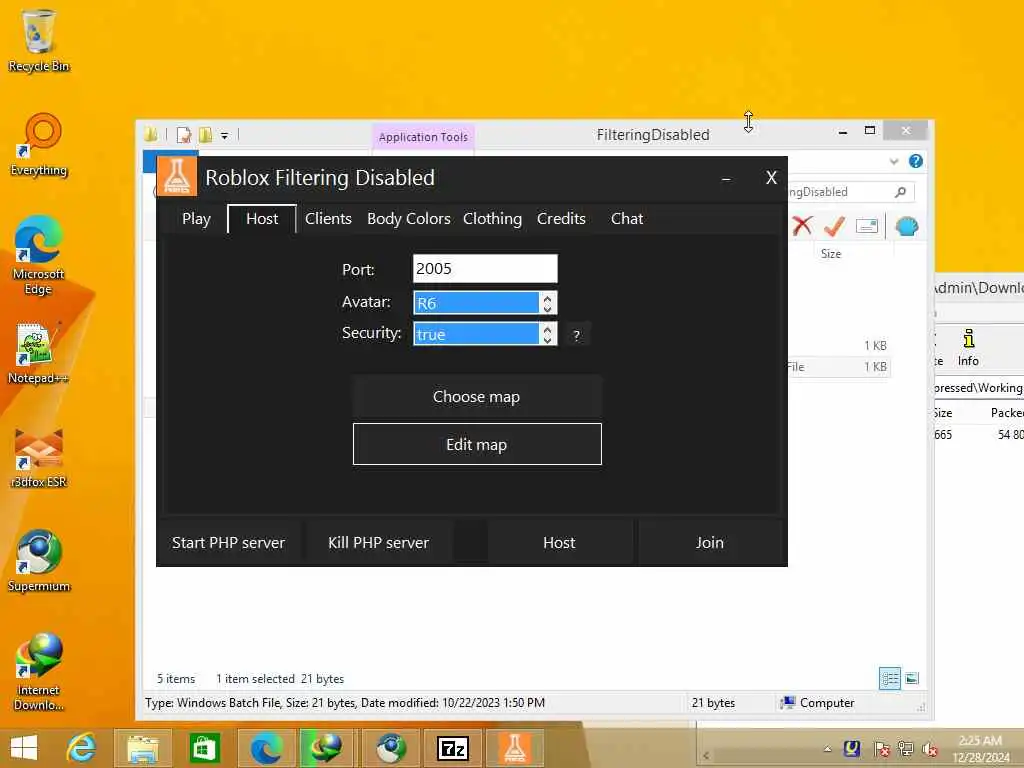Close the Roblox Filtering Disabled launcher with X
The width and height of the screenshot is (1024, 768).
click(771, 178)
